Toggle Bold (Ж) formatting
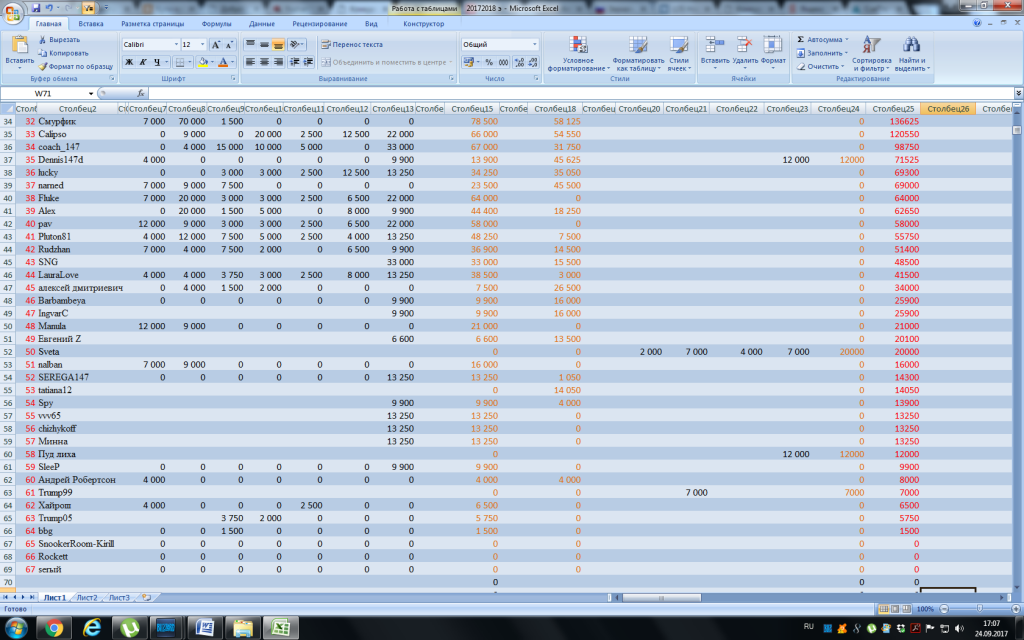The image size is (1024, 640). (129, 62)
